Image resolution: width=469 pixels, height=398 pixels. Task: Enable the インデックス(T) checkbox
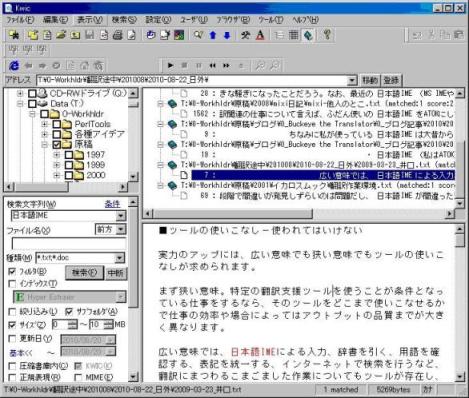click(12, 284)
